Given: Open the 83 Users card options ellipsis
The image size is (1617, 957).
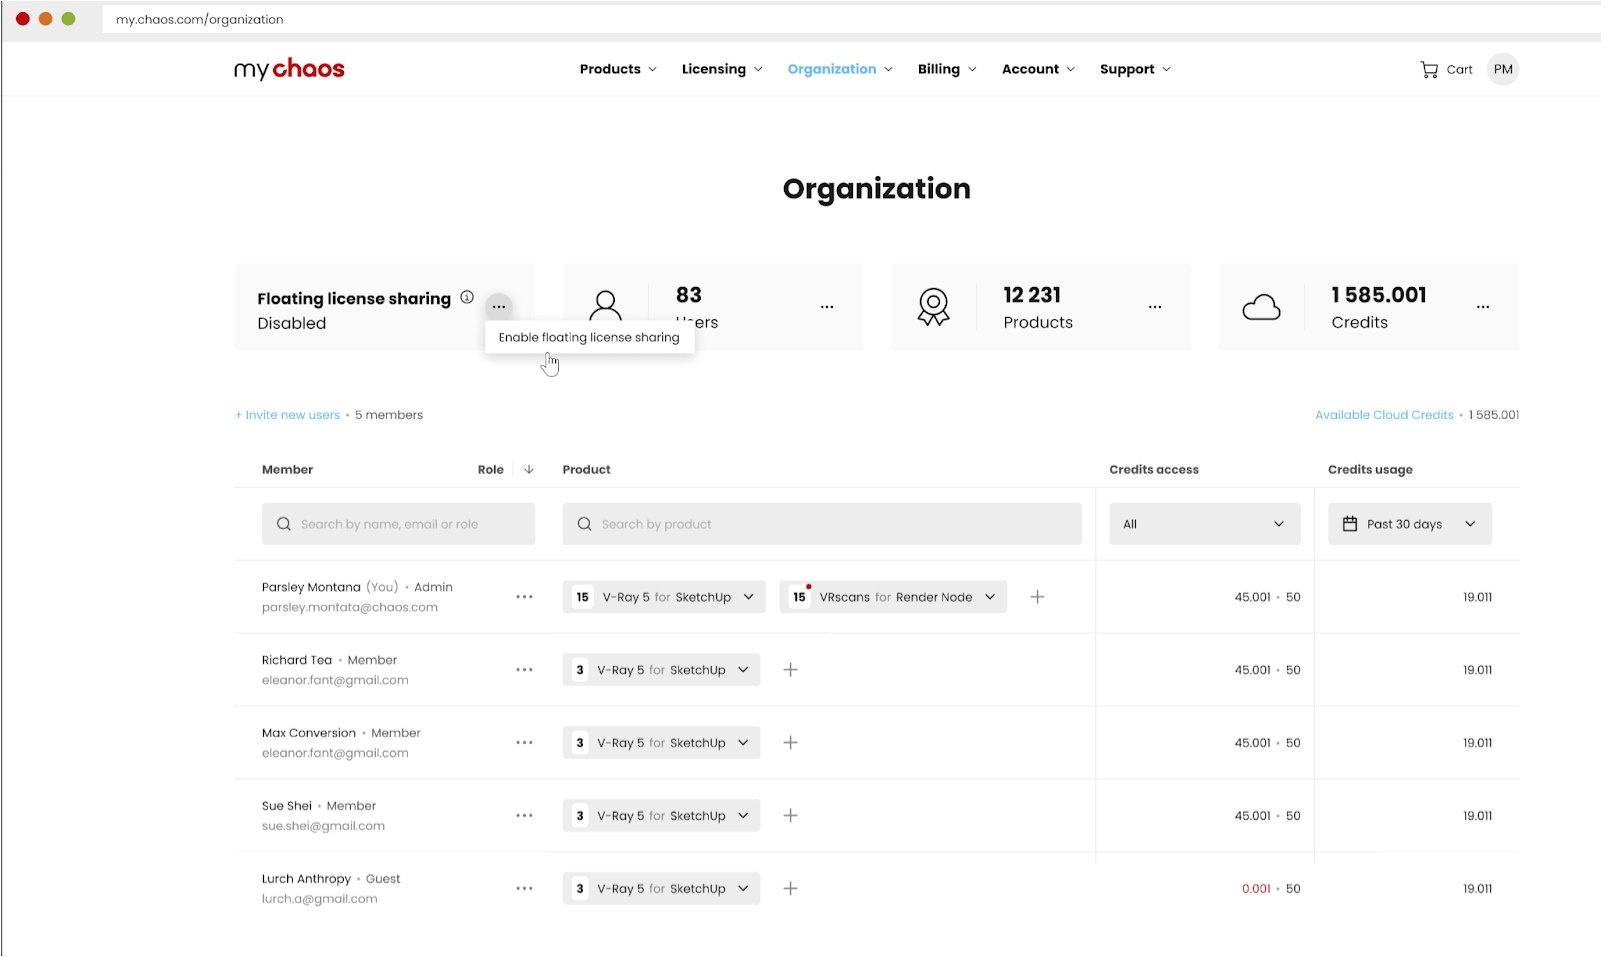Looking at the screenshot, I should pos(827,307).
